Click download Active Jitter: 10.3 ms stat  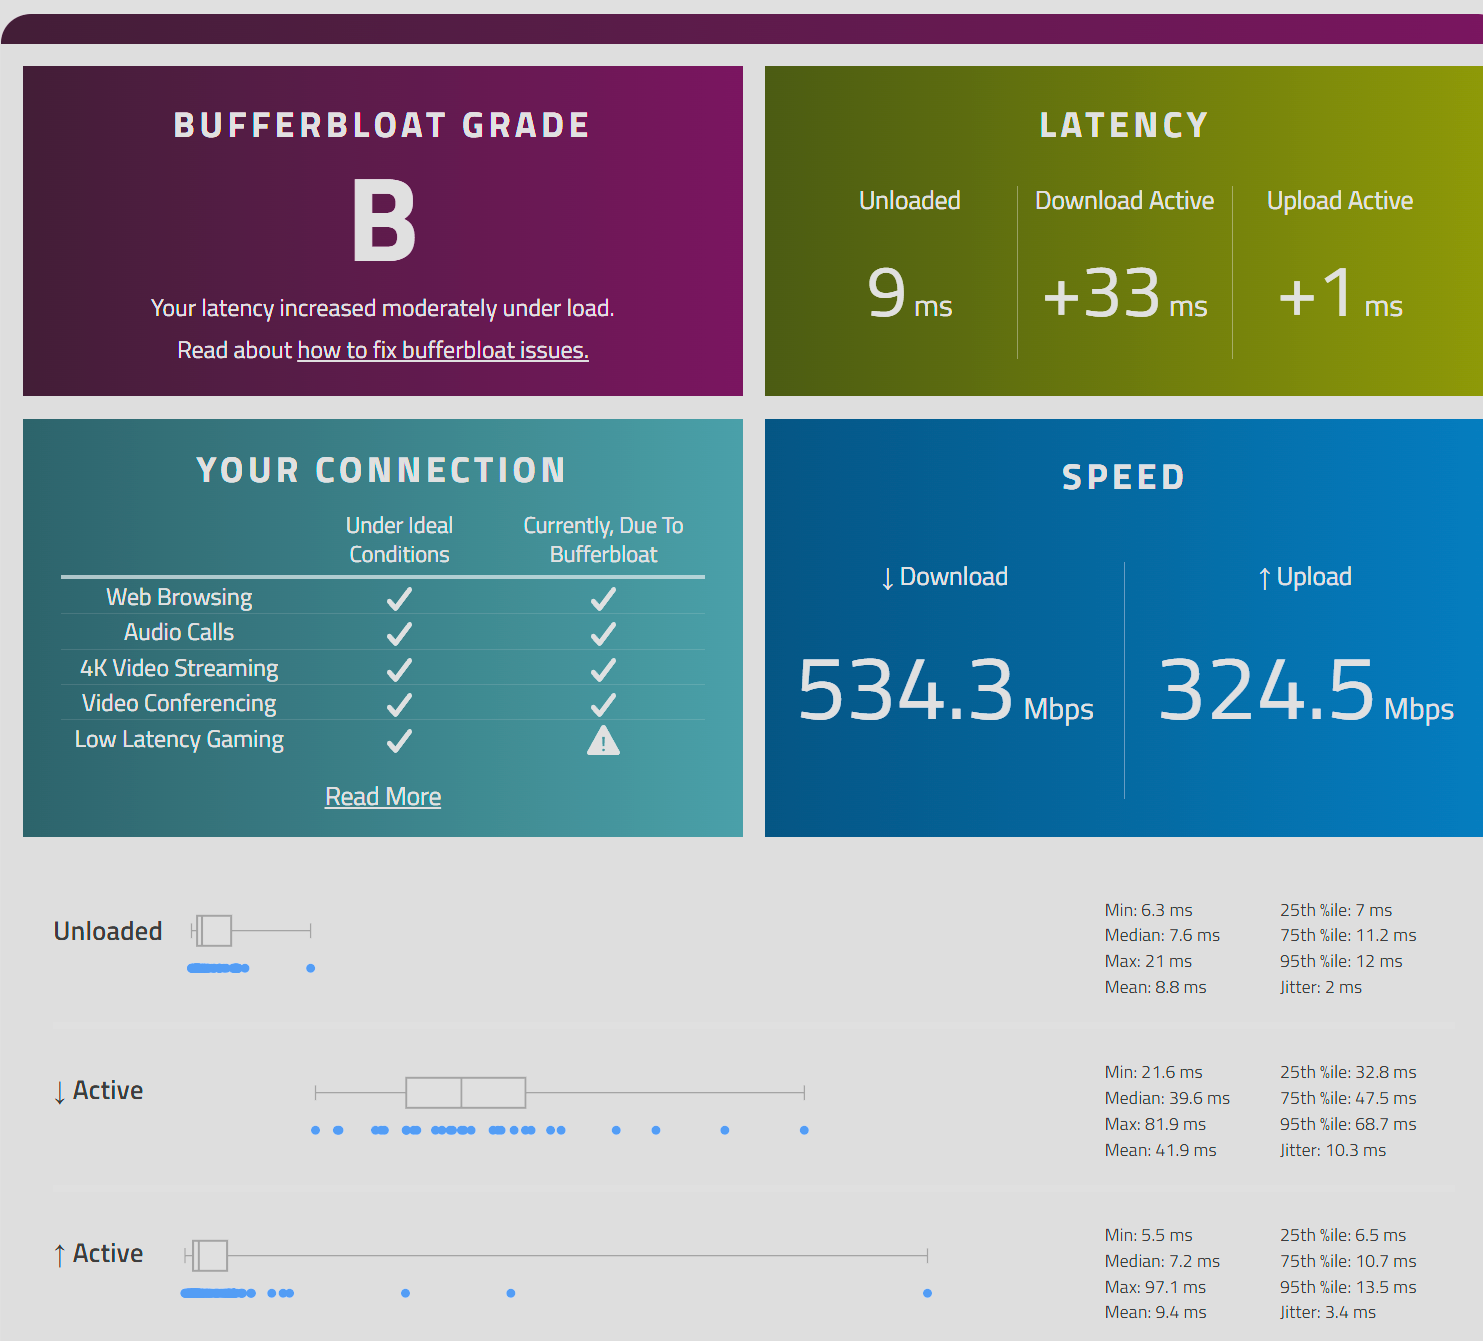tap(1333, 1150)
